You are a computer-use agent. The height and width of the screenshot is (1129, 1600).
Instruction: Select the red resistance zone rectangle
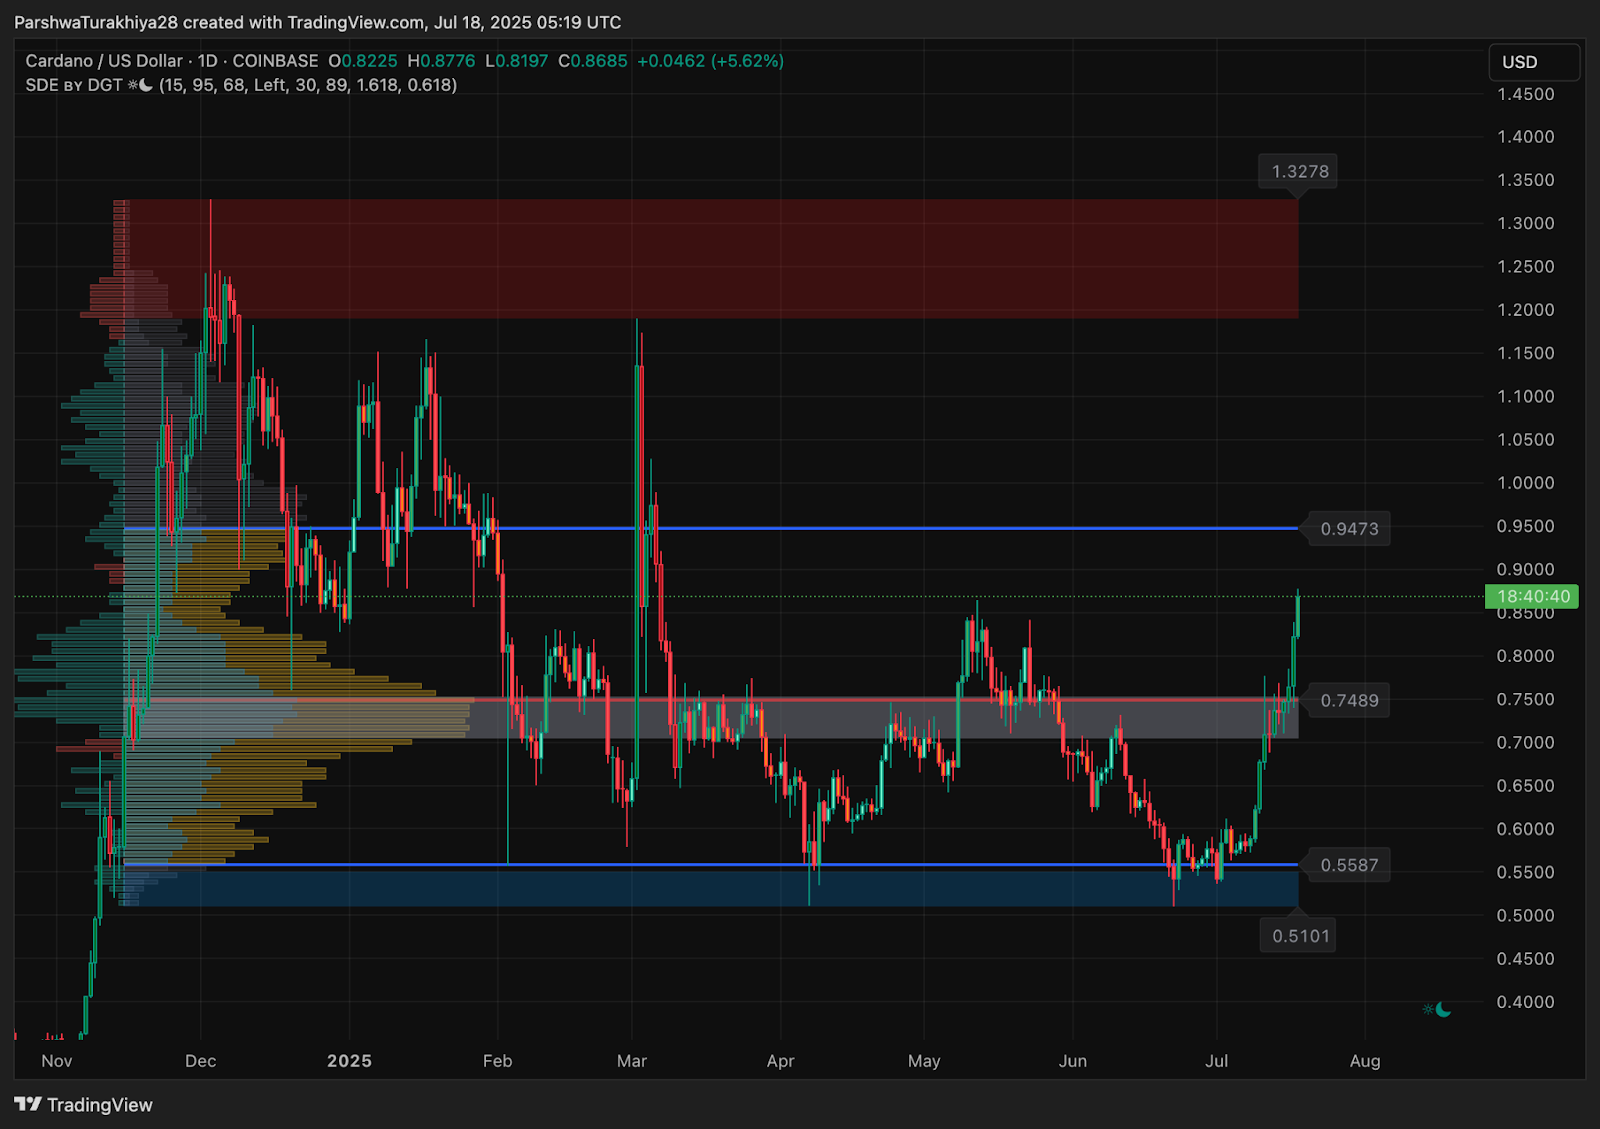coord(712,259)
